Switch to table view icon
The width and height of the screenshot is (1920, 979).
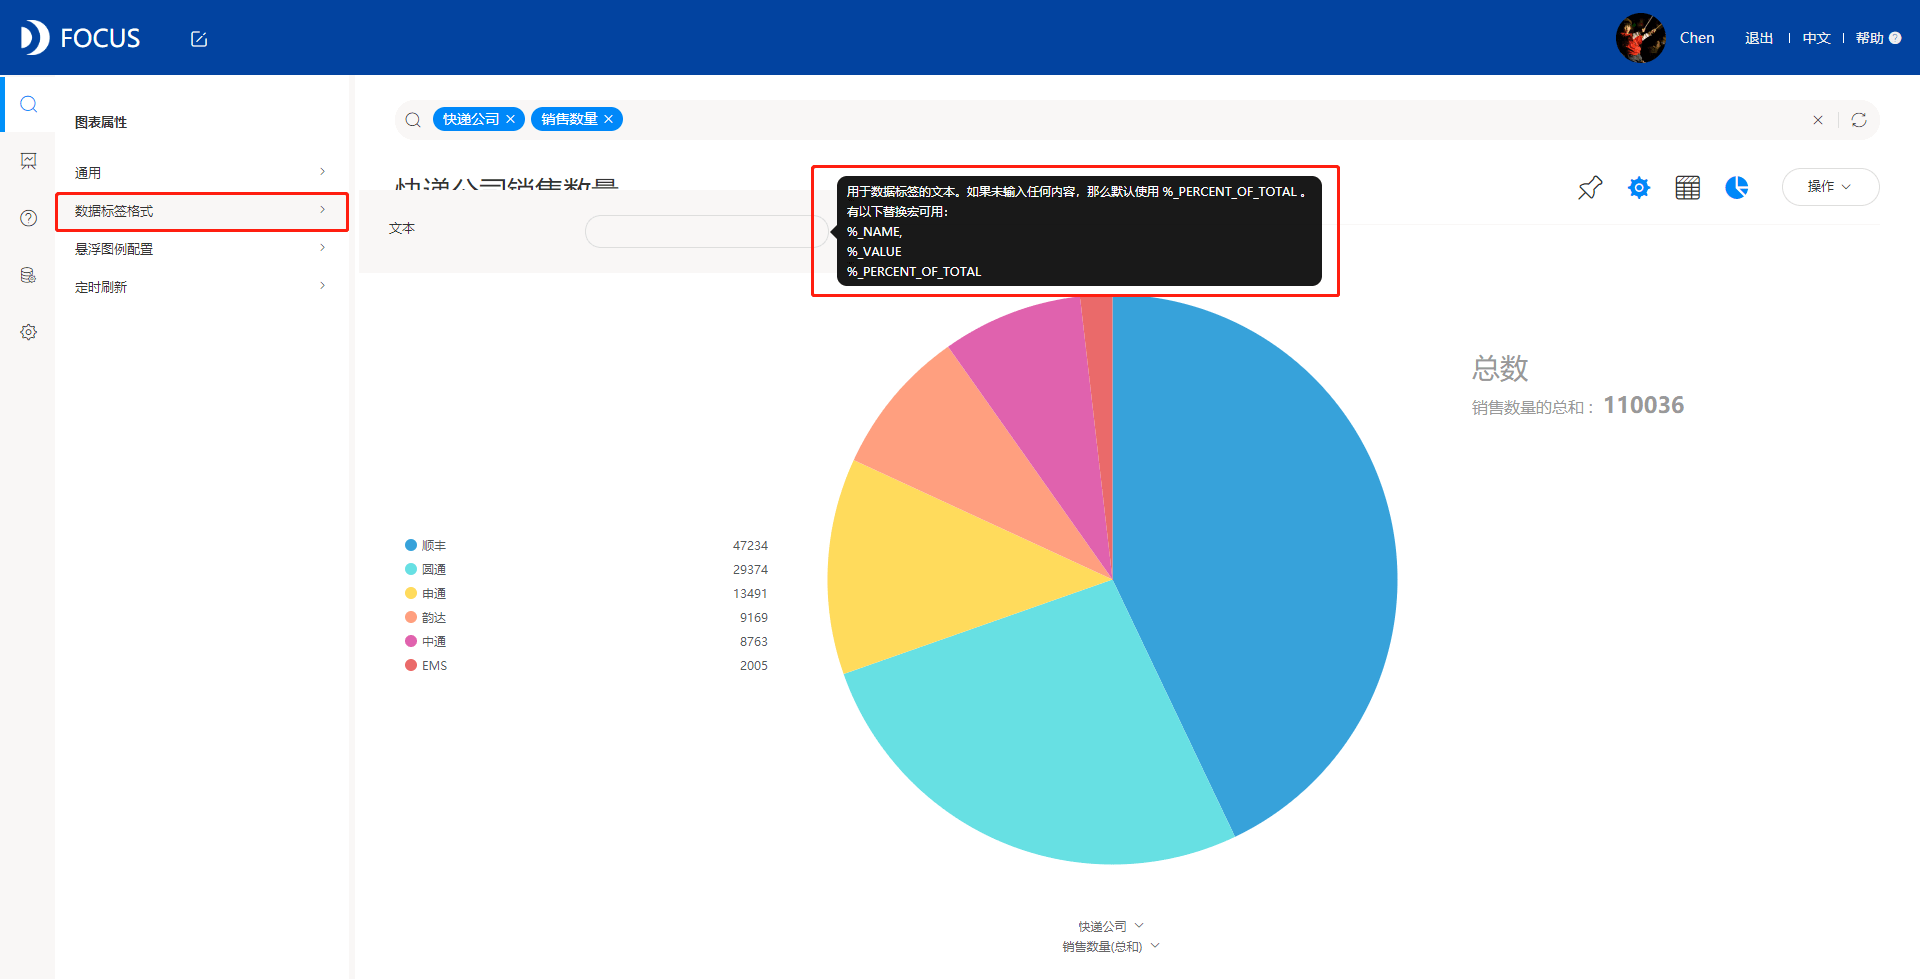click(x=1688, y=187)
